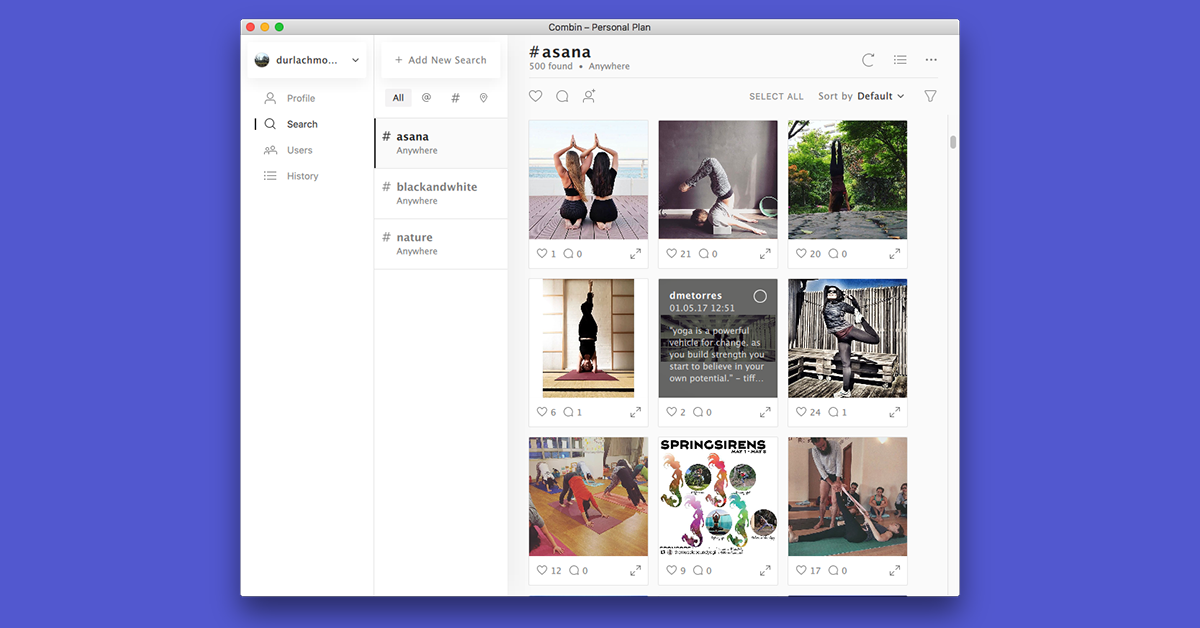Open the filter funnel icon

click(x=930, y=96)
